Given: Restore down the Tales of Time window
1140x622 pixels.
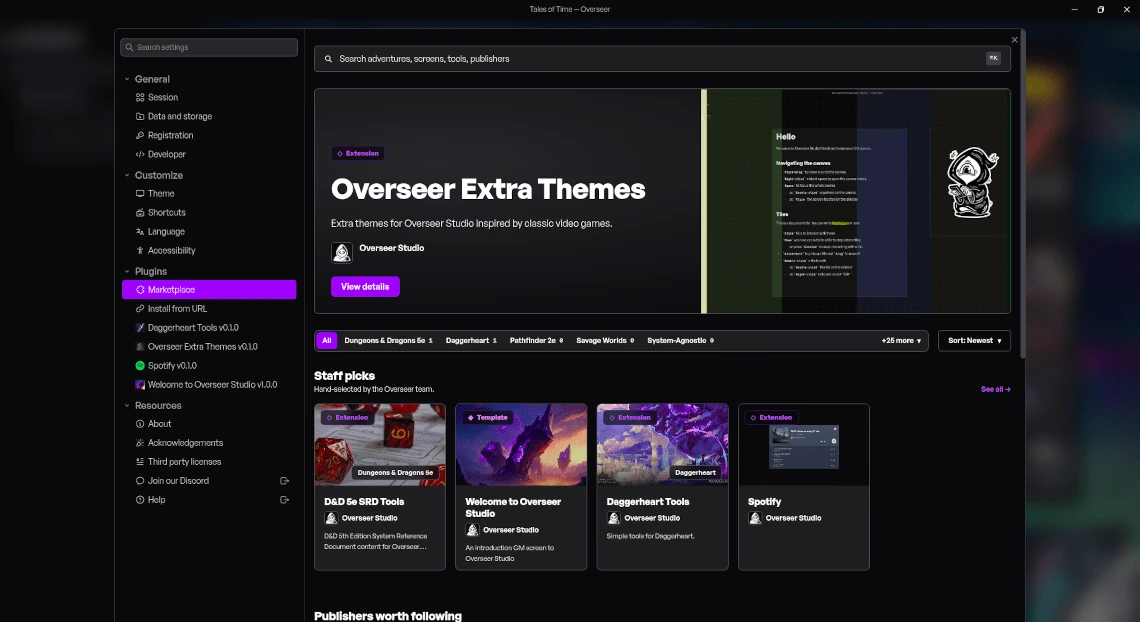Looking at the screenshot, I should point(1100,9).
